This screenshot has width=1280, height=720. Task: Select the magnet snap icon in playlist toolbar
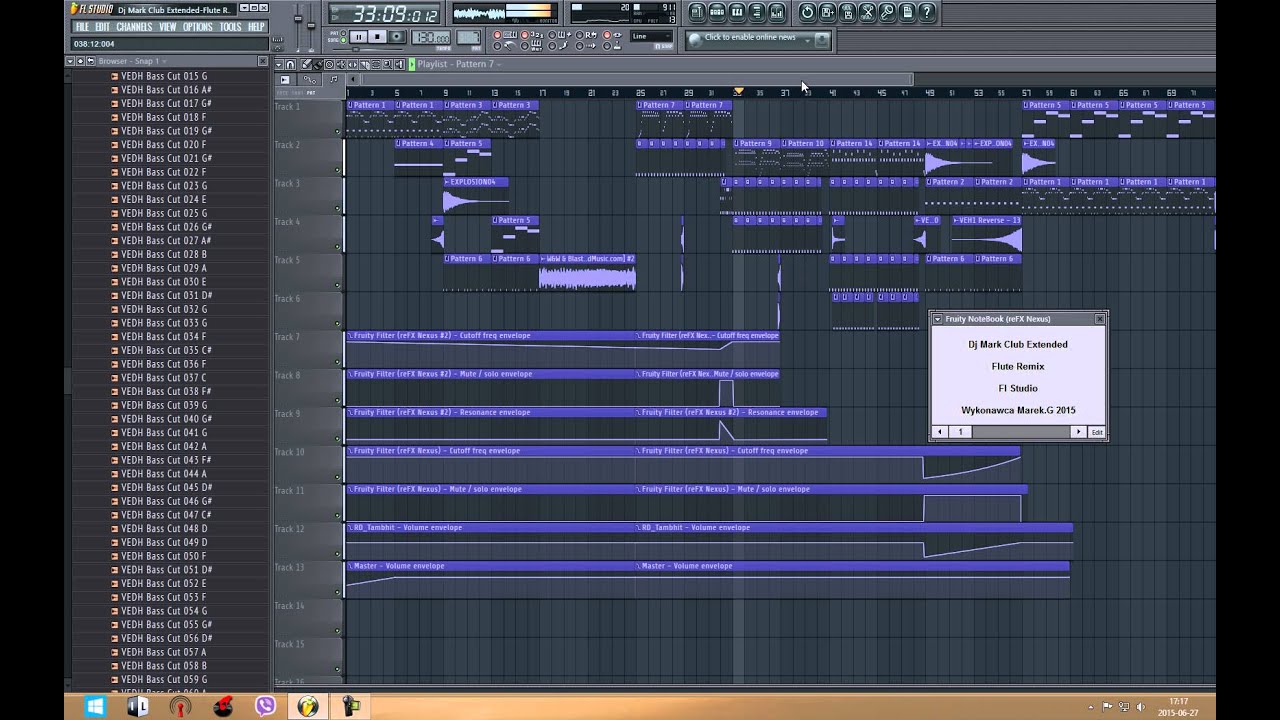[x=290, y=65]
